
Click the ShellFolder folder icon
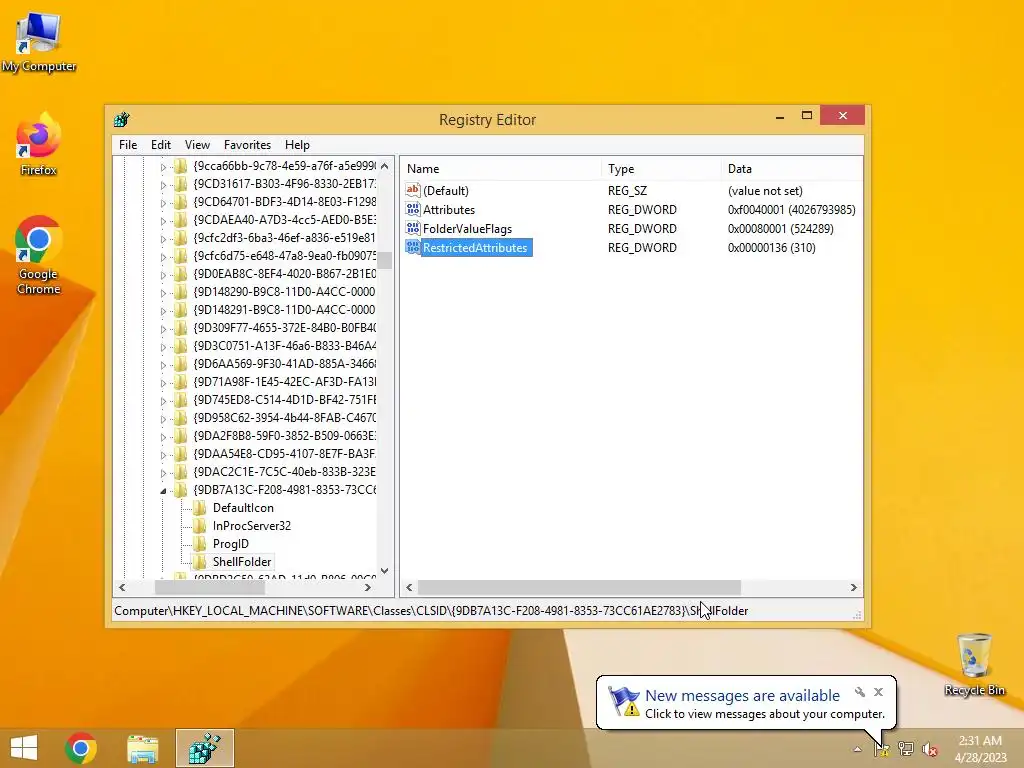pyautogui.click(x=200, y=562)
